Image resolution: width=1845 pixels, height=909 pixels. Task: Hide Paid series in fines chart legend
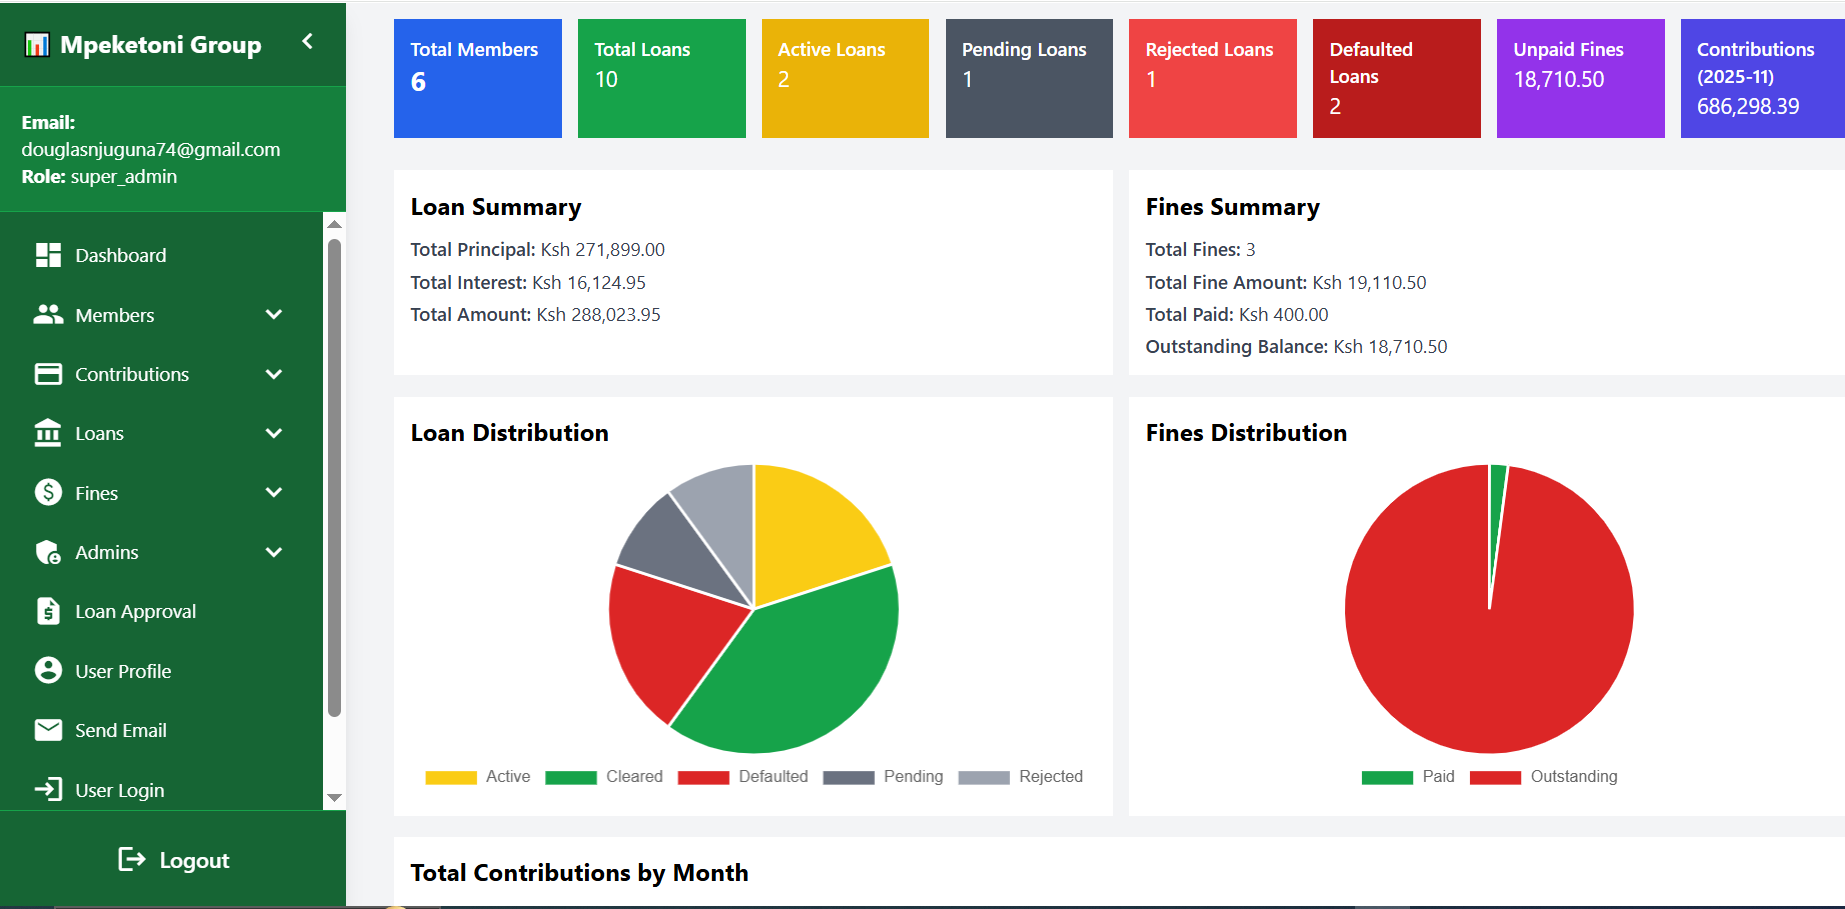[1408, 777]
